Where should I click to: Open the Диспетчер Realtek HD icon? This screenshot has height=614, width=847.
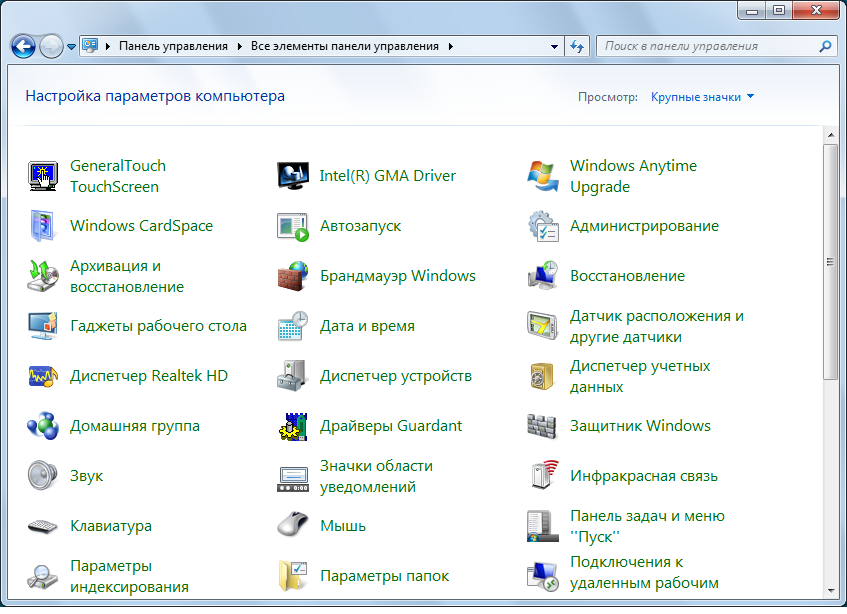pos(43,376)
